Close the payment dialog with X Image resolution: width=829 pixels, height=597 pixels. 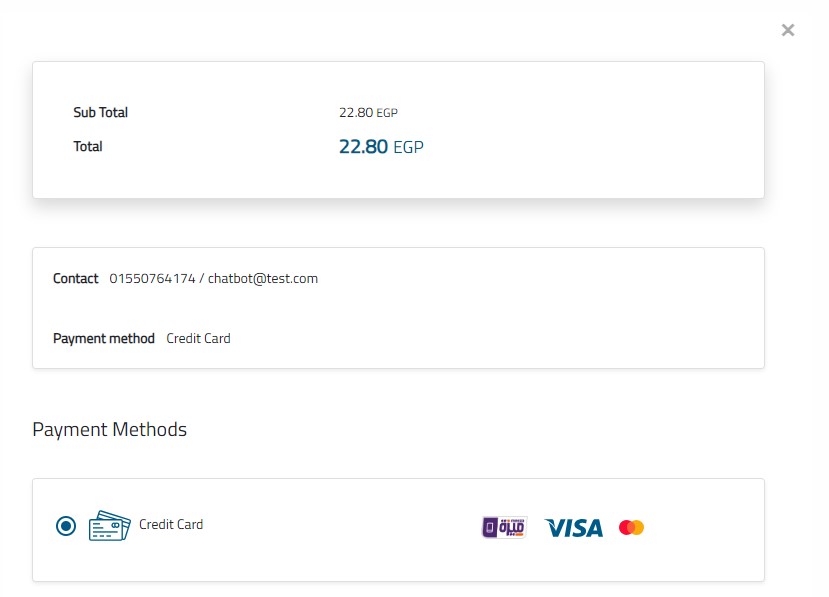pyautogui.click(x=788, y=30)
